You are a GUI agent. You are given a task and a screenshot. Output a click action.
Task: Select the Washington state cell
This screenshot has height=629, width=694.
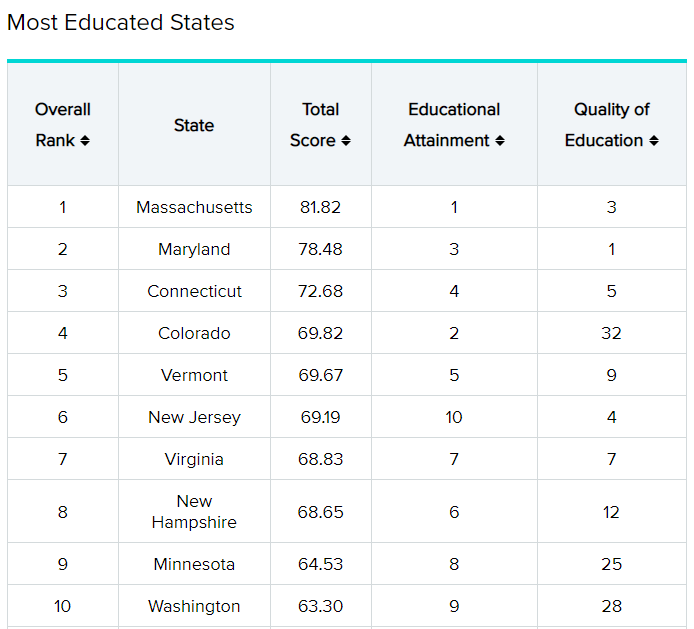194,606
